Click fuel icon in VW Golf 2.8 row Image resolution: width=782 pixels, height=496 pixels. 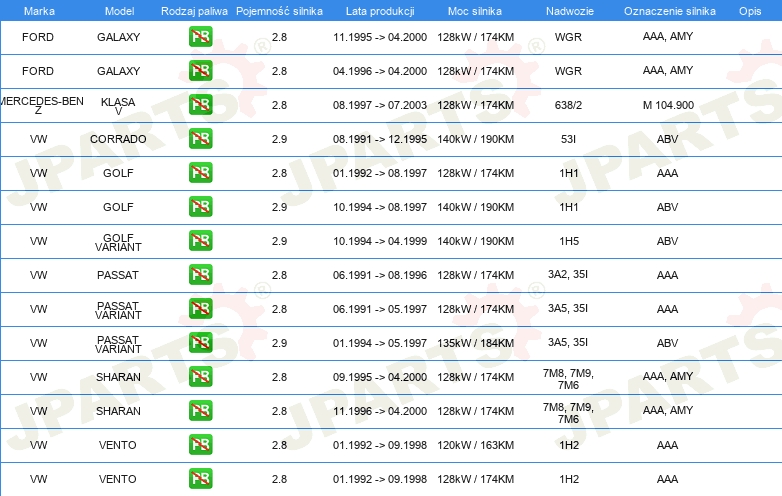200,173
